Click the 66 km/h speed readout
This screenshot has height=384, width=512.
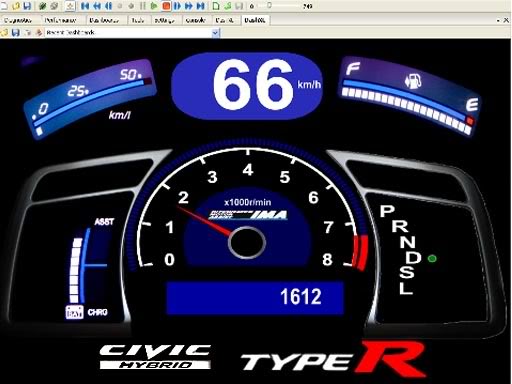pos(247,86)
